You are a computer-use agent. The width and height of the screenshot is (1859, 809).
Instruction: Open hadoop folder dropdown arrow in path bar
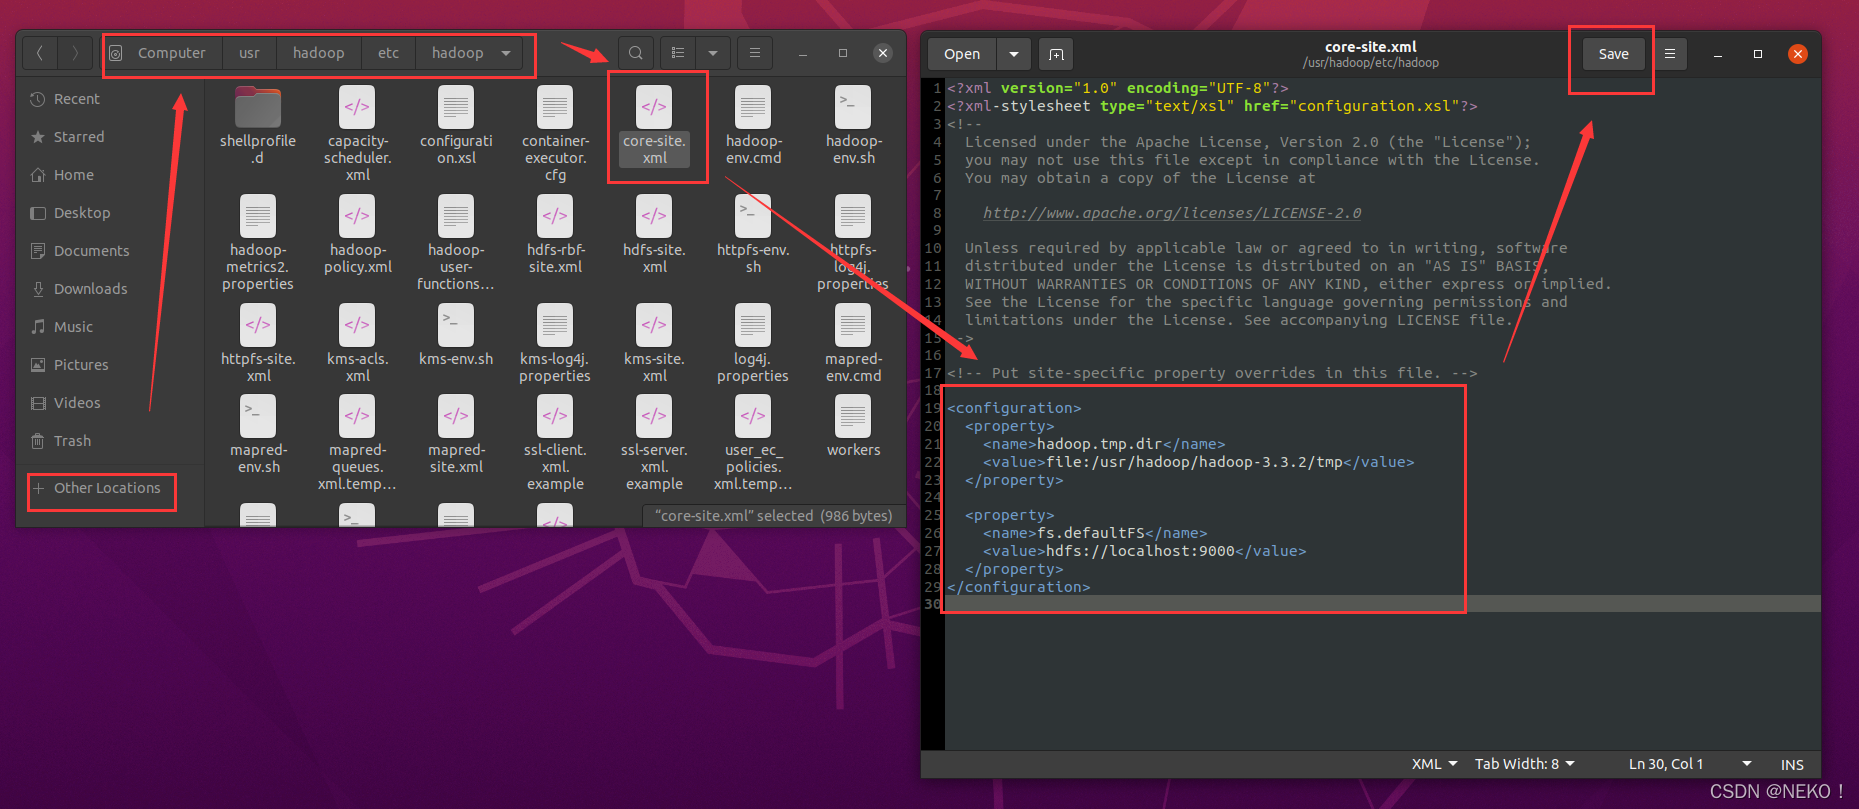506,53
